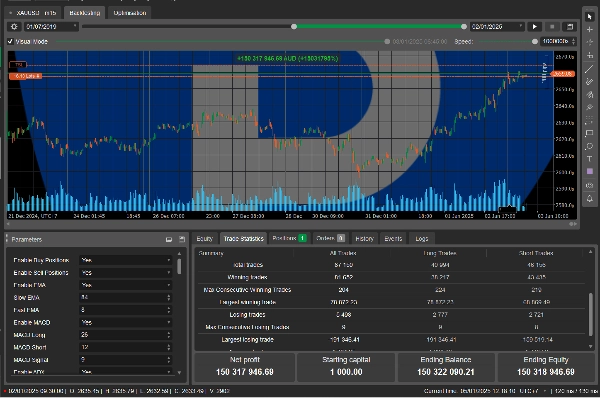Screen dimensions: 600x398
Task: Open Enable ADX dropdown
Action: click(126, 372)
